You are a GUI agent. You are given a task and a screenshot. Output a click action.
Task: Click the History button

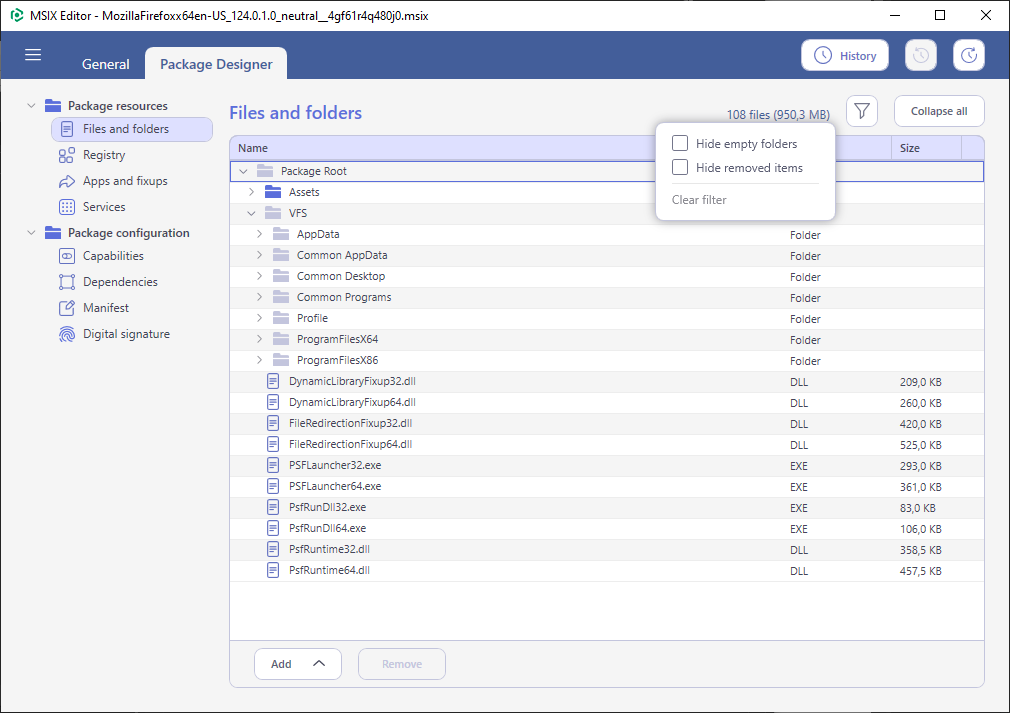click(844, 55)
